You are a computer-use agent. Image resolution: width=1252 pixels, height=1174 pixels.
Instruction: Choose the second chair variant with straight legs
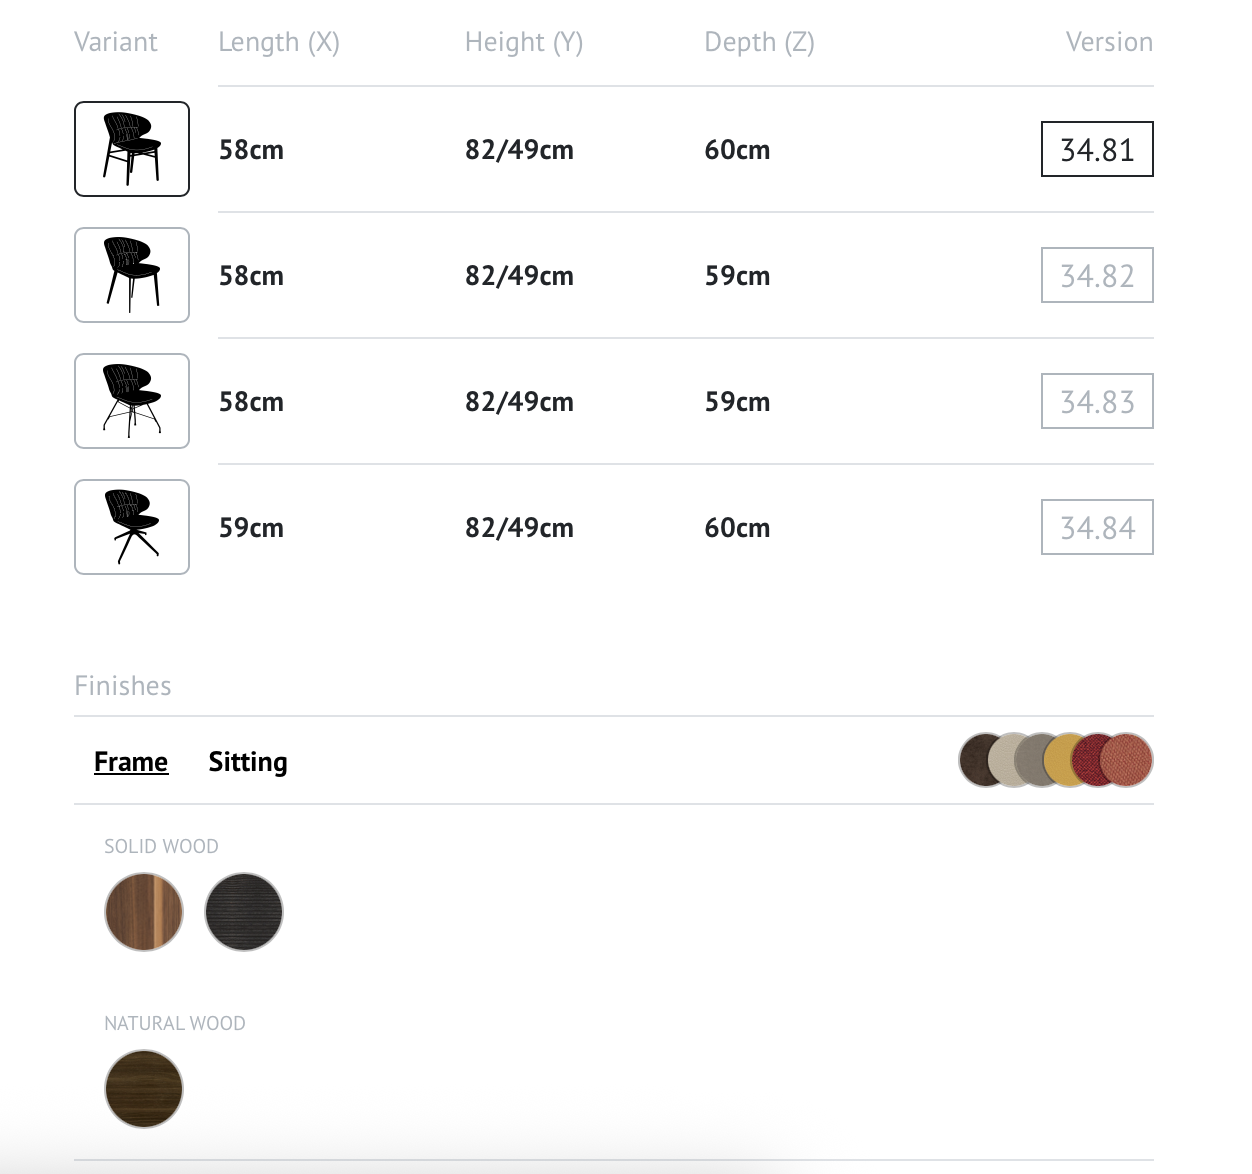pos(132,275)
